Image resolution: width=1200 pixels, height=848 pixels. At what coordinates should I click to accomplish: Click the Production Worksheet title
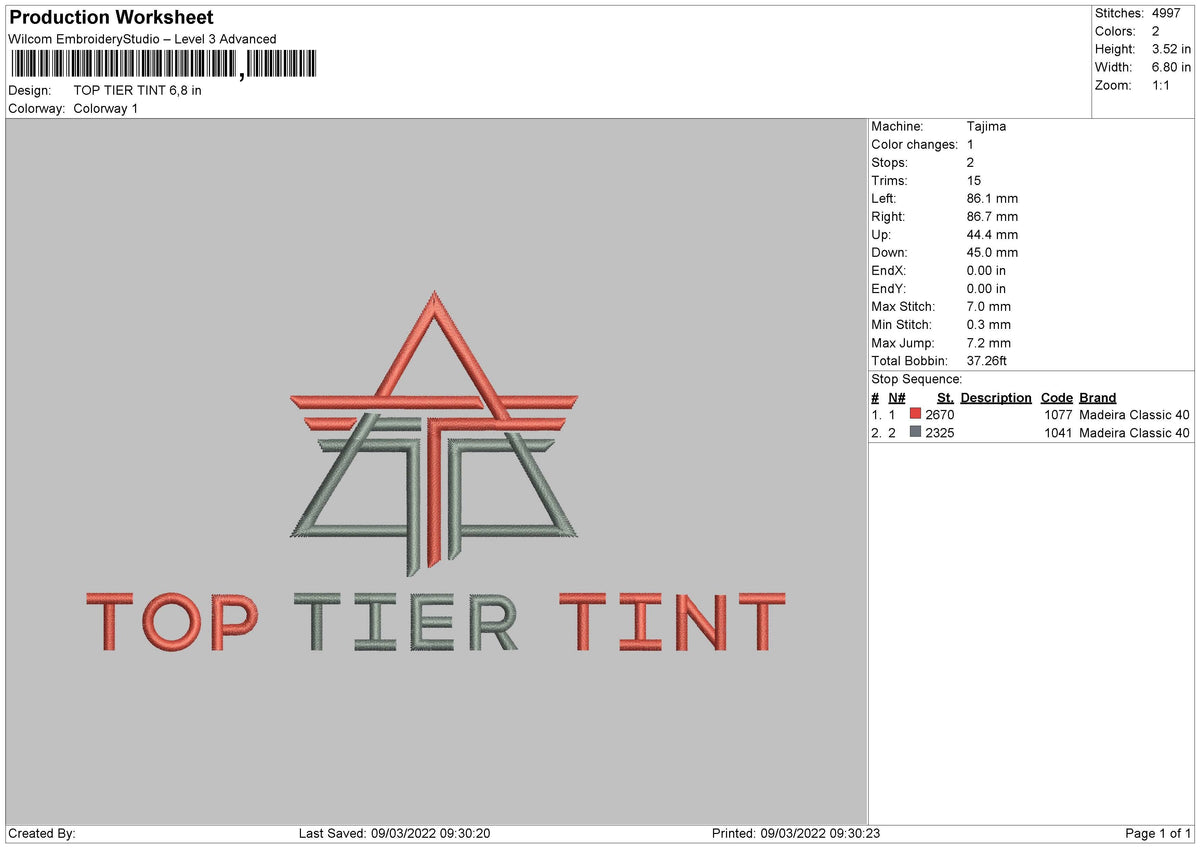click(x=111, y=18)
